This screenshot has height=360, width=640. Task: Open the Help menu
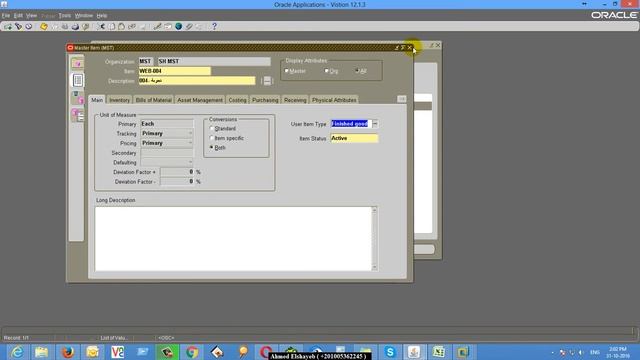(102, 16)
